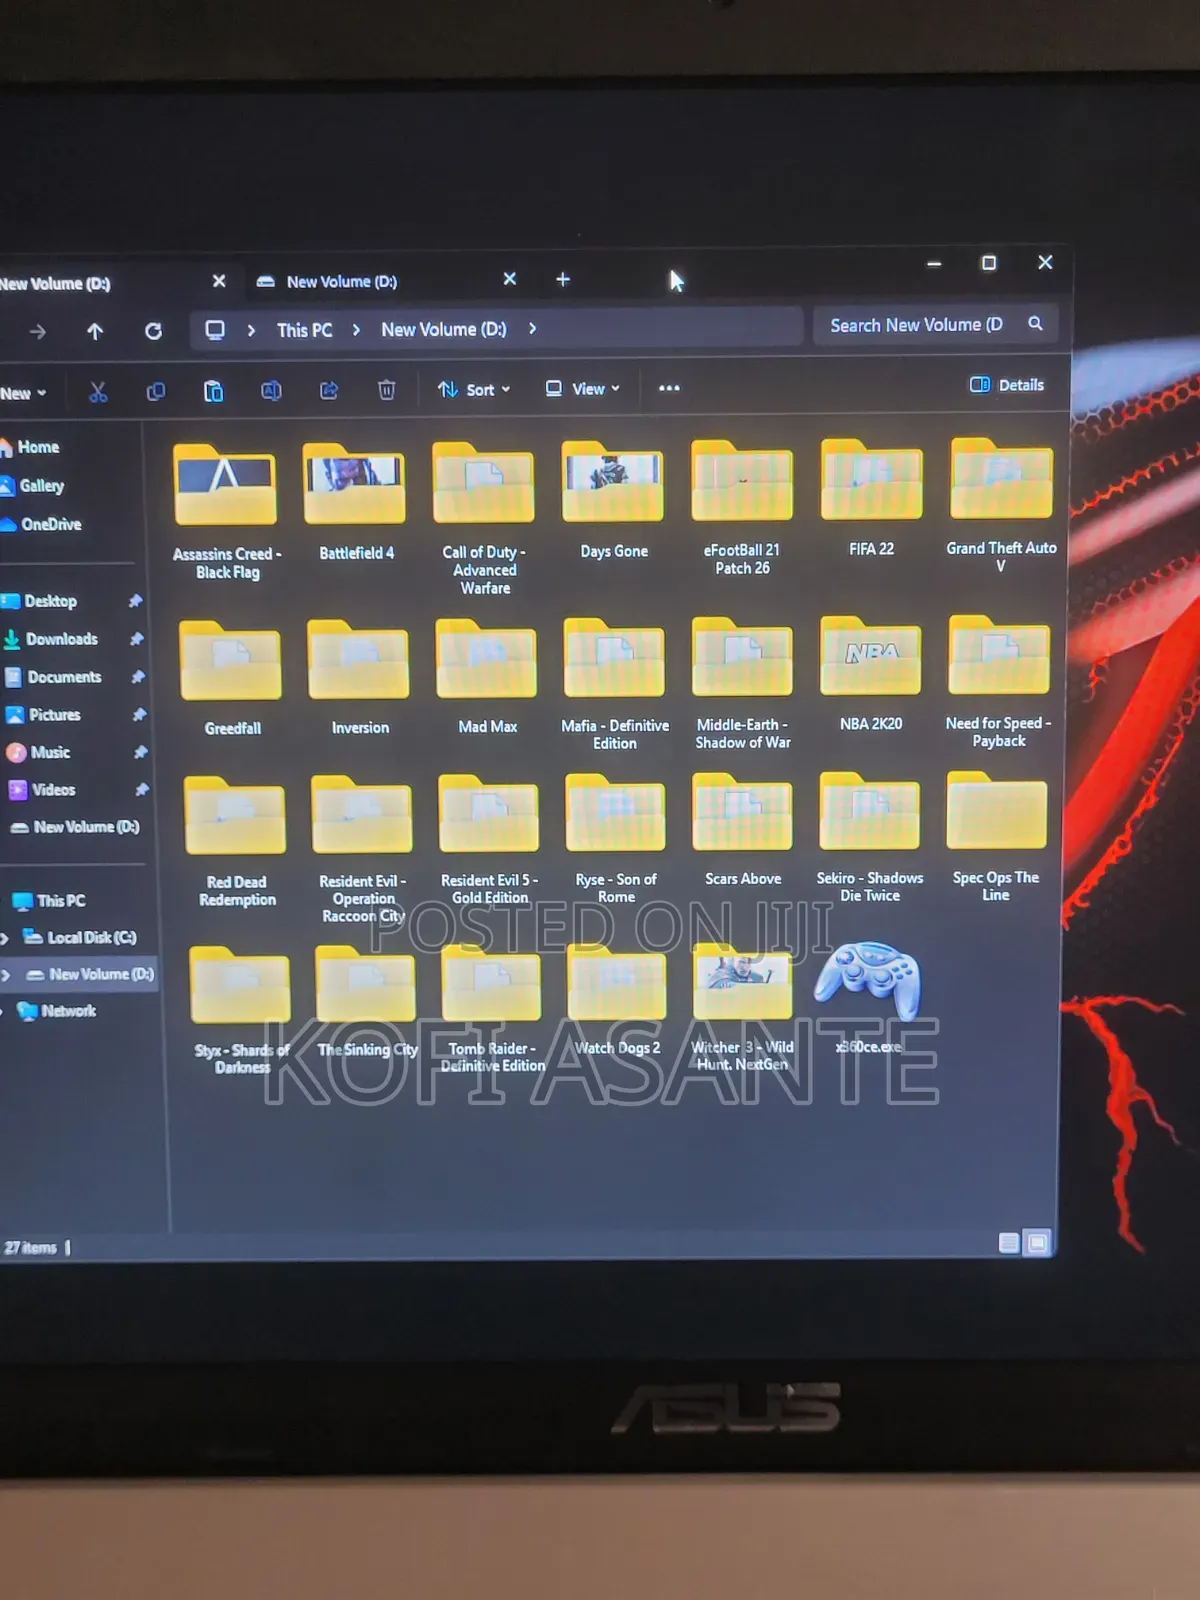The image size is (1200, 1600).
Task: Open the New dropdown menu
Action: (x=23, y=393)
